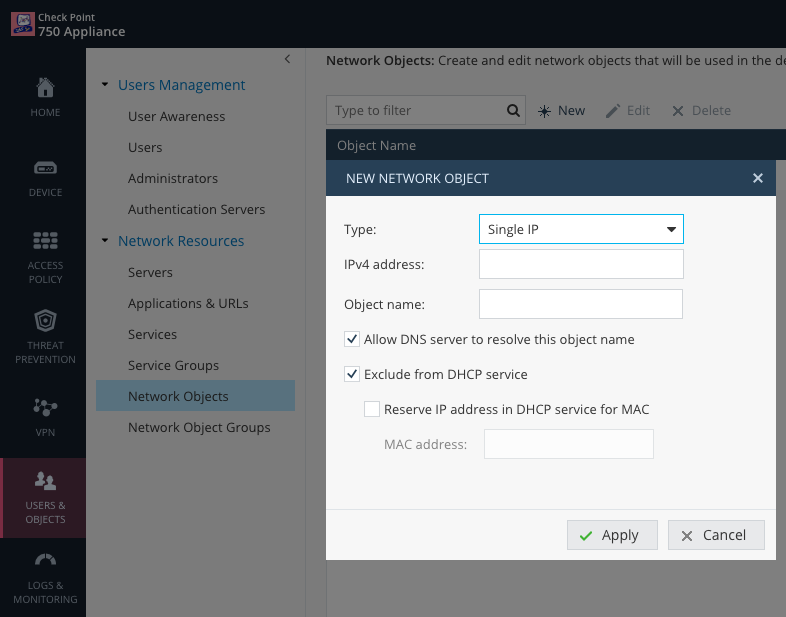The width and height of the screenshot is (786, 617).
Task: Uncheck Exclude from DHCP service
Action: (352, 374)
